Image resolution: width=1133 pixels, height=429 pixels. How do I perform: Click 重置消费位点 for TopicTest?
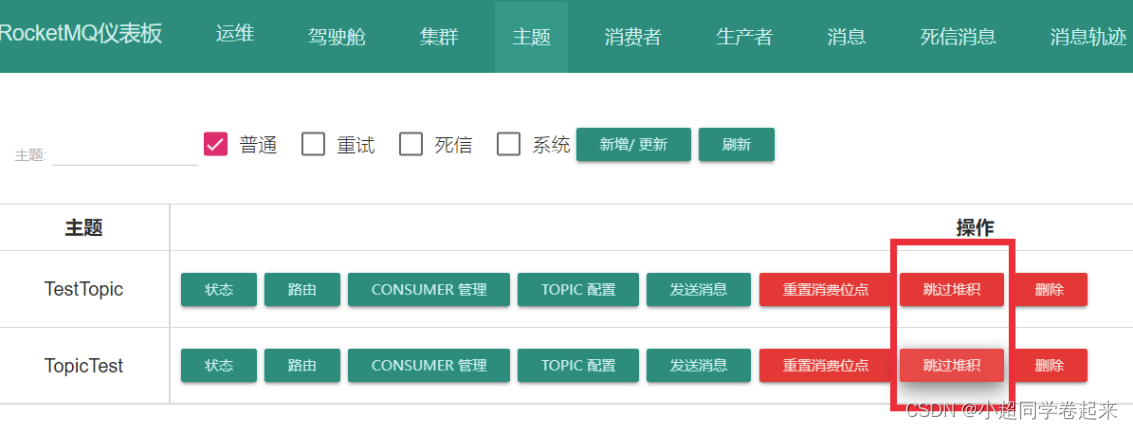tap(825, 365)
